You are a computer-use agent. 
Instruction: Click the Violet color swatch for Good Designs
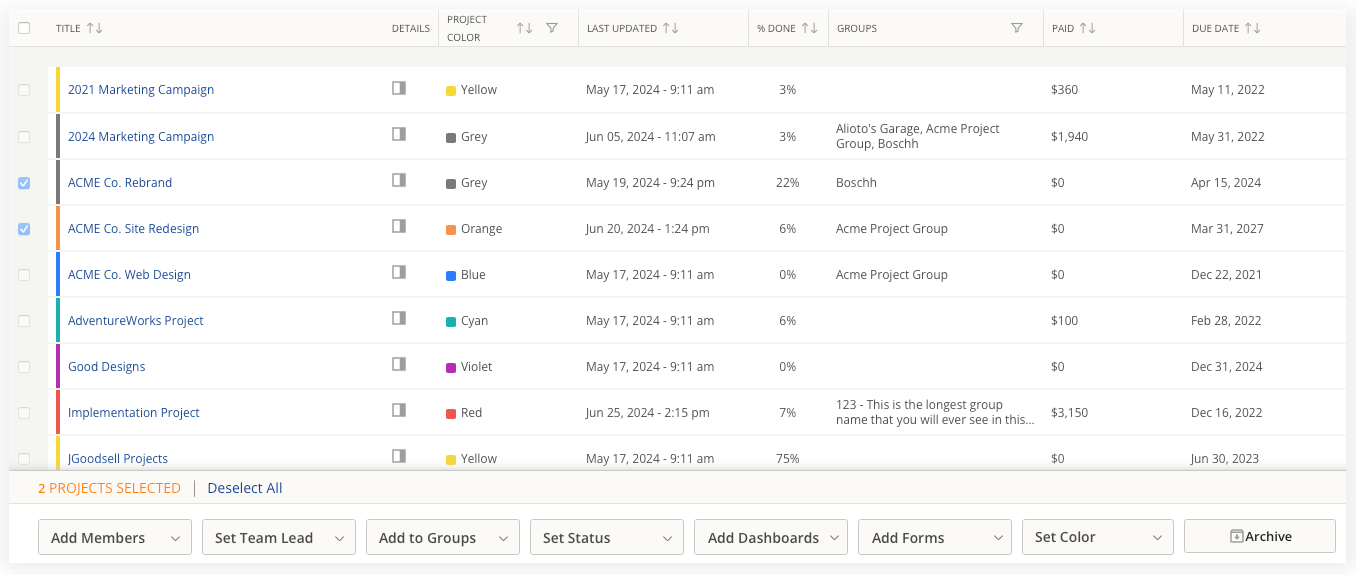451,367
